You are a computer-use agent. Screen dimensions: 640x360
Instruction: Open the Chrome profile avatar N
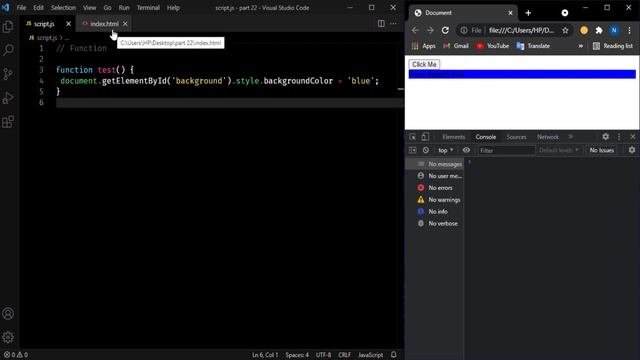pos(613,30)
